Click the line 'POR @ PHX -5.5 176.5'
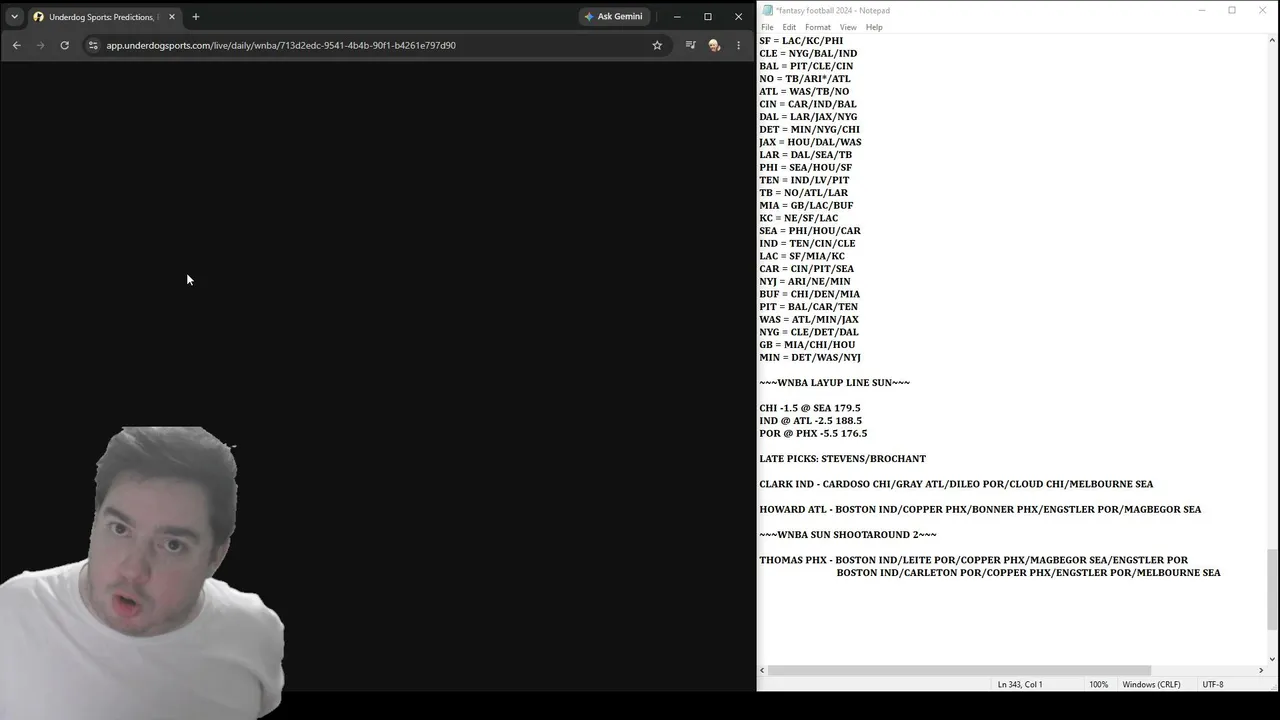This screenshot has width=1280, height=720. coord(813,434)
